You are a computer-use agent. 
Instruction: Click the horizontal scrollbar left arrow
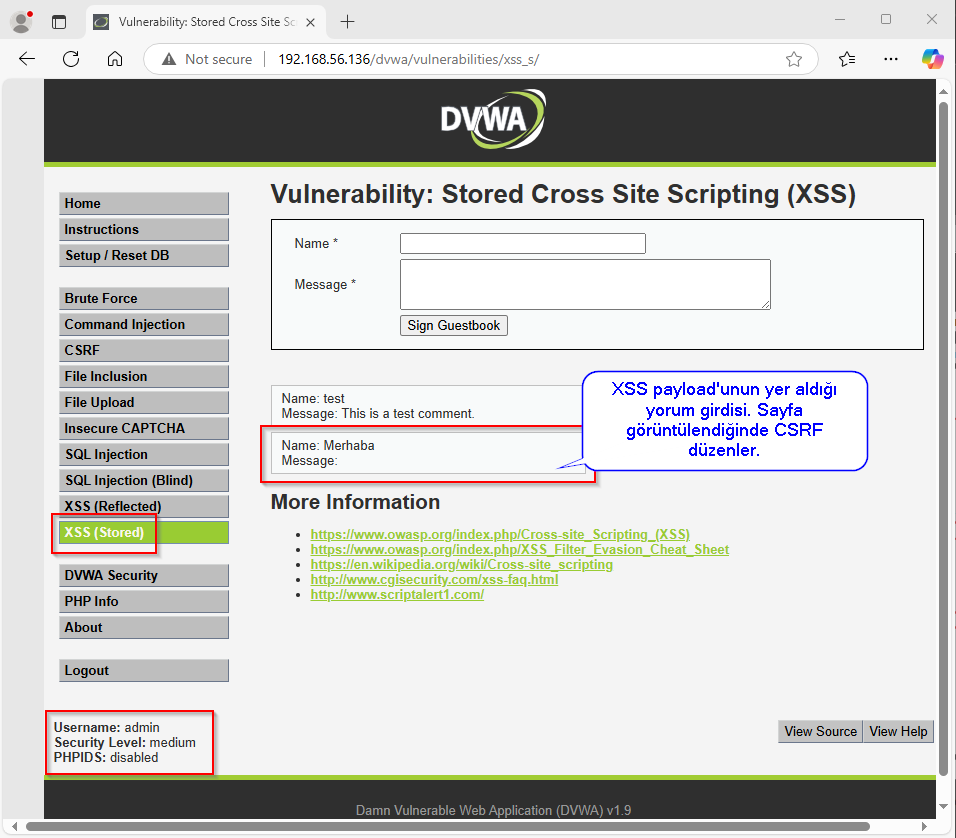coord(15,827)
